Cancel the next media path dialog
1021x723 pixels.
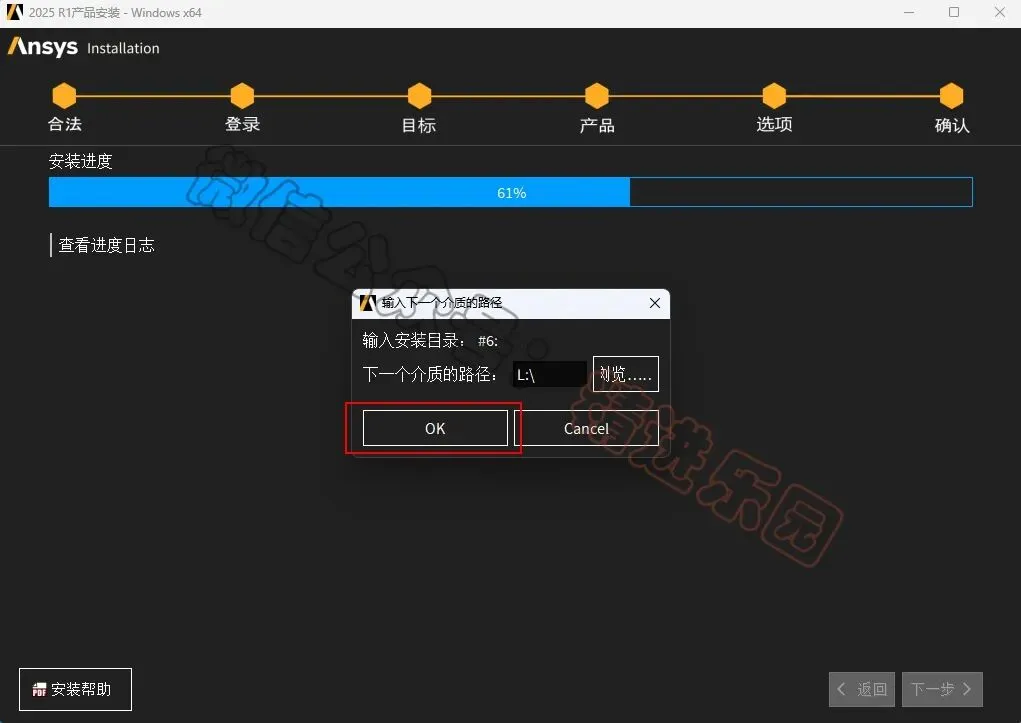pos(586,428)
